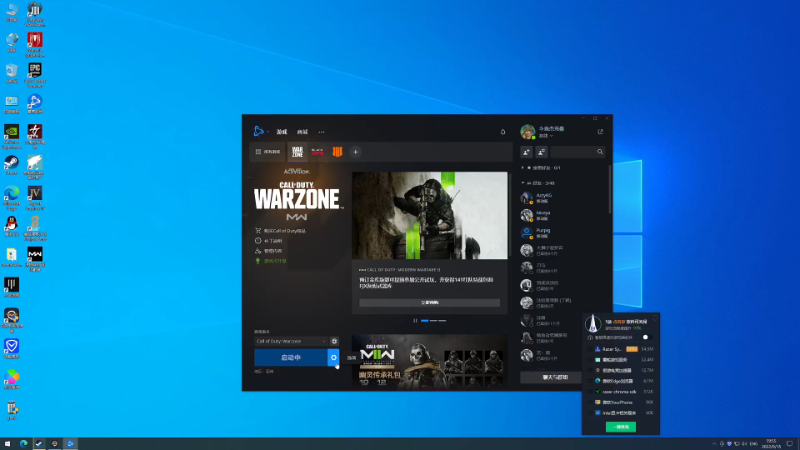Open the notification center in the taskbar
The image size is (800, 450).
click(789, 444)
